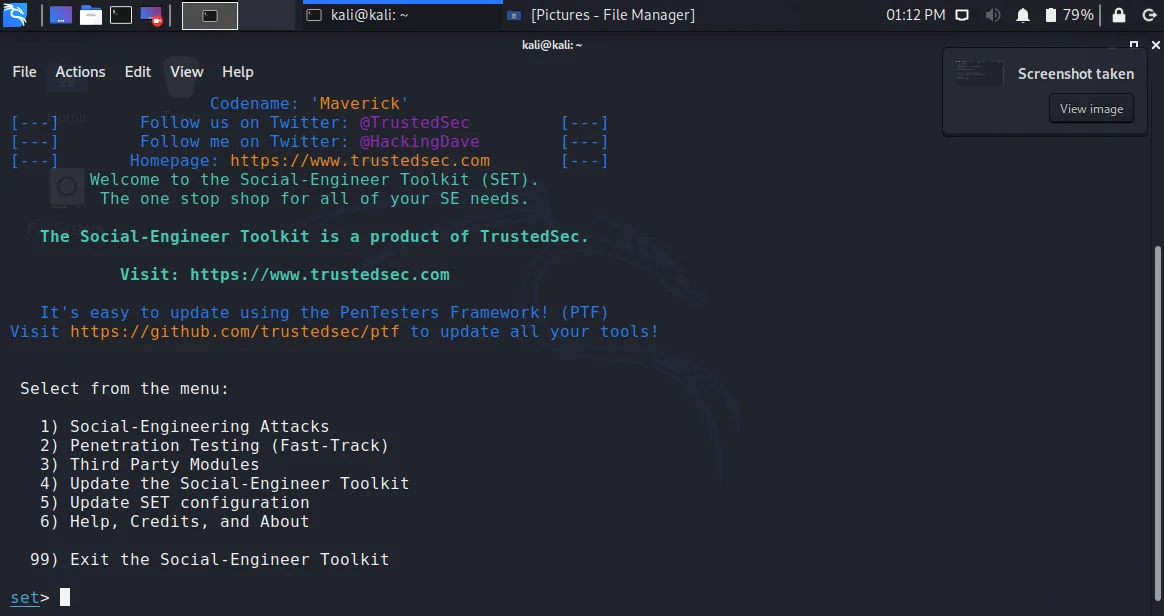Open the display settings tray icon
The height and width of the screenshot is (616, 1164).
pyautogui.click(x=962, y=15)
